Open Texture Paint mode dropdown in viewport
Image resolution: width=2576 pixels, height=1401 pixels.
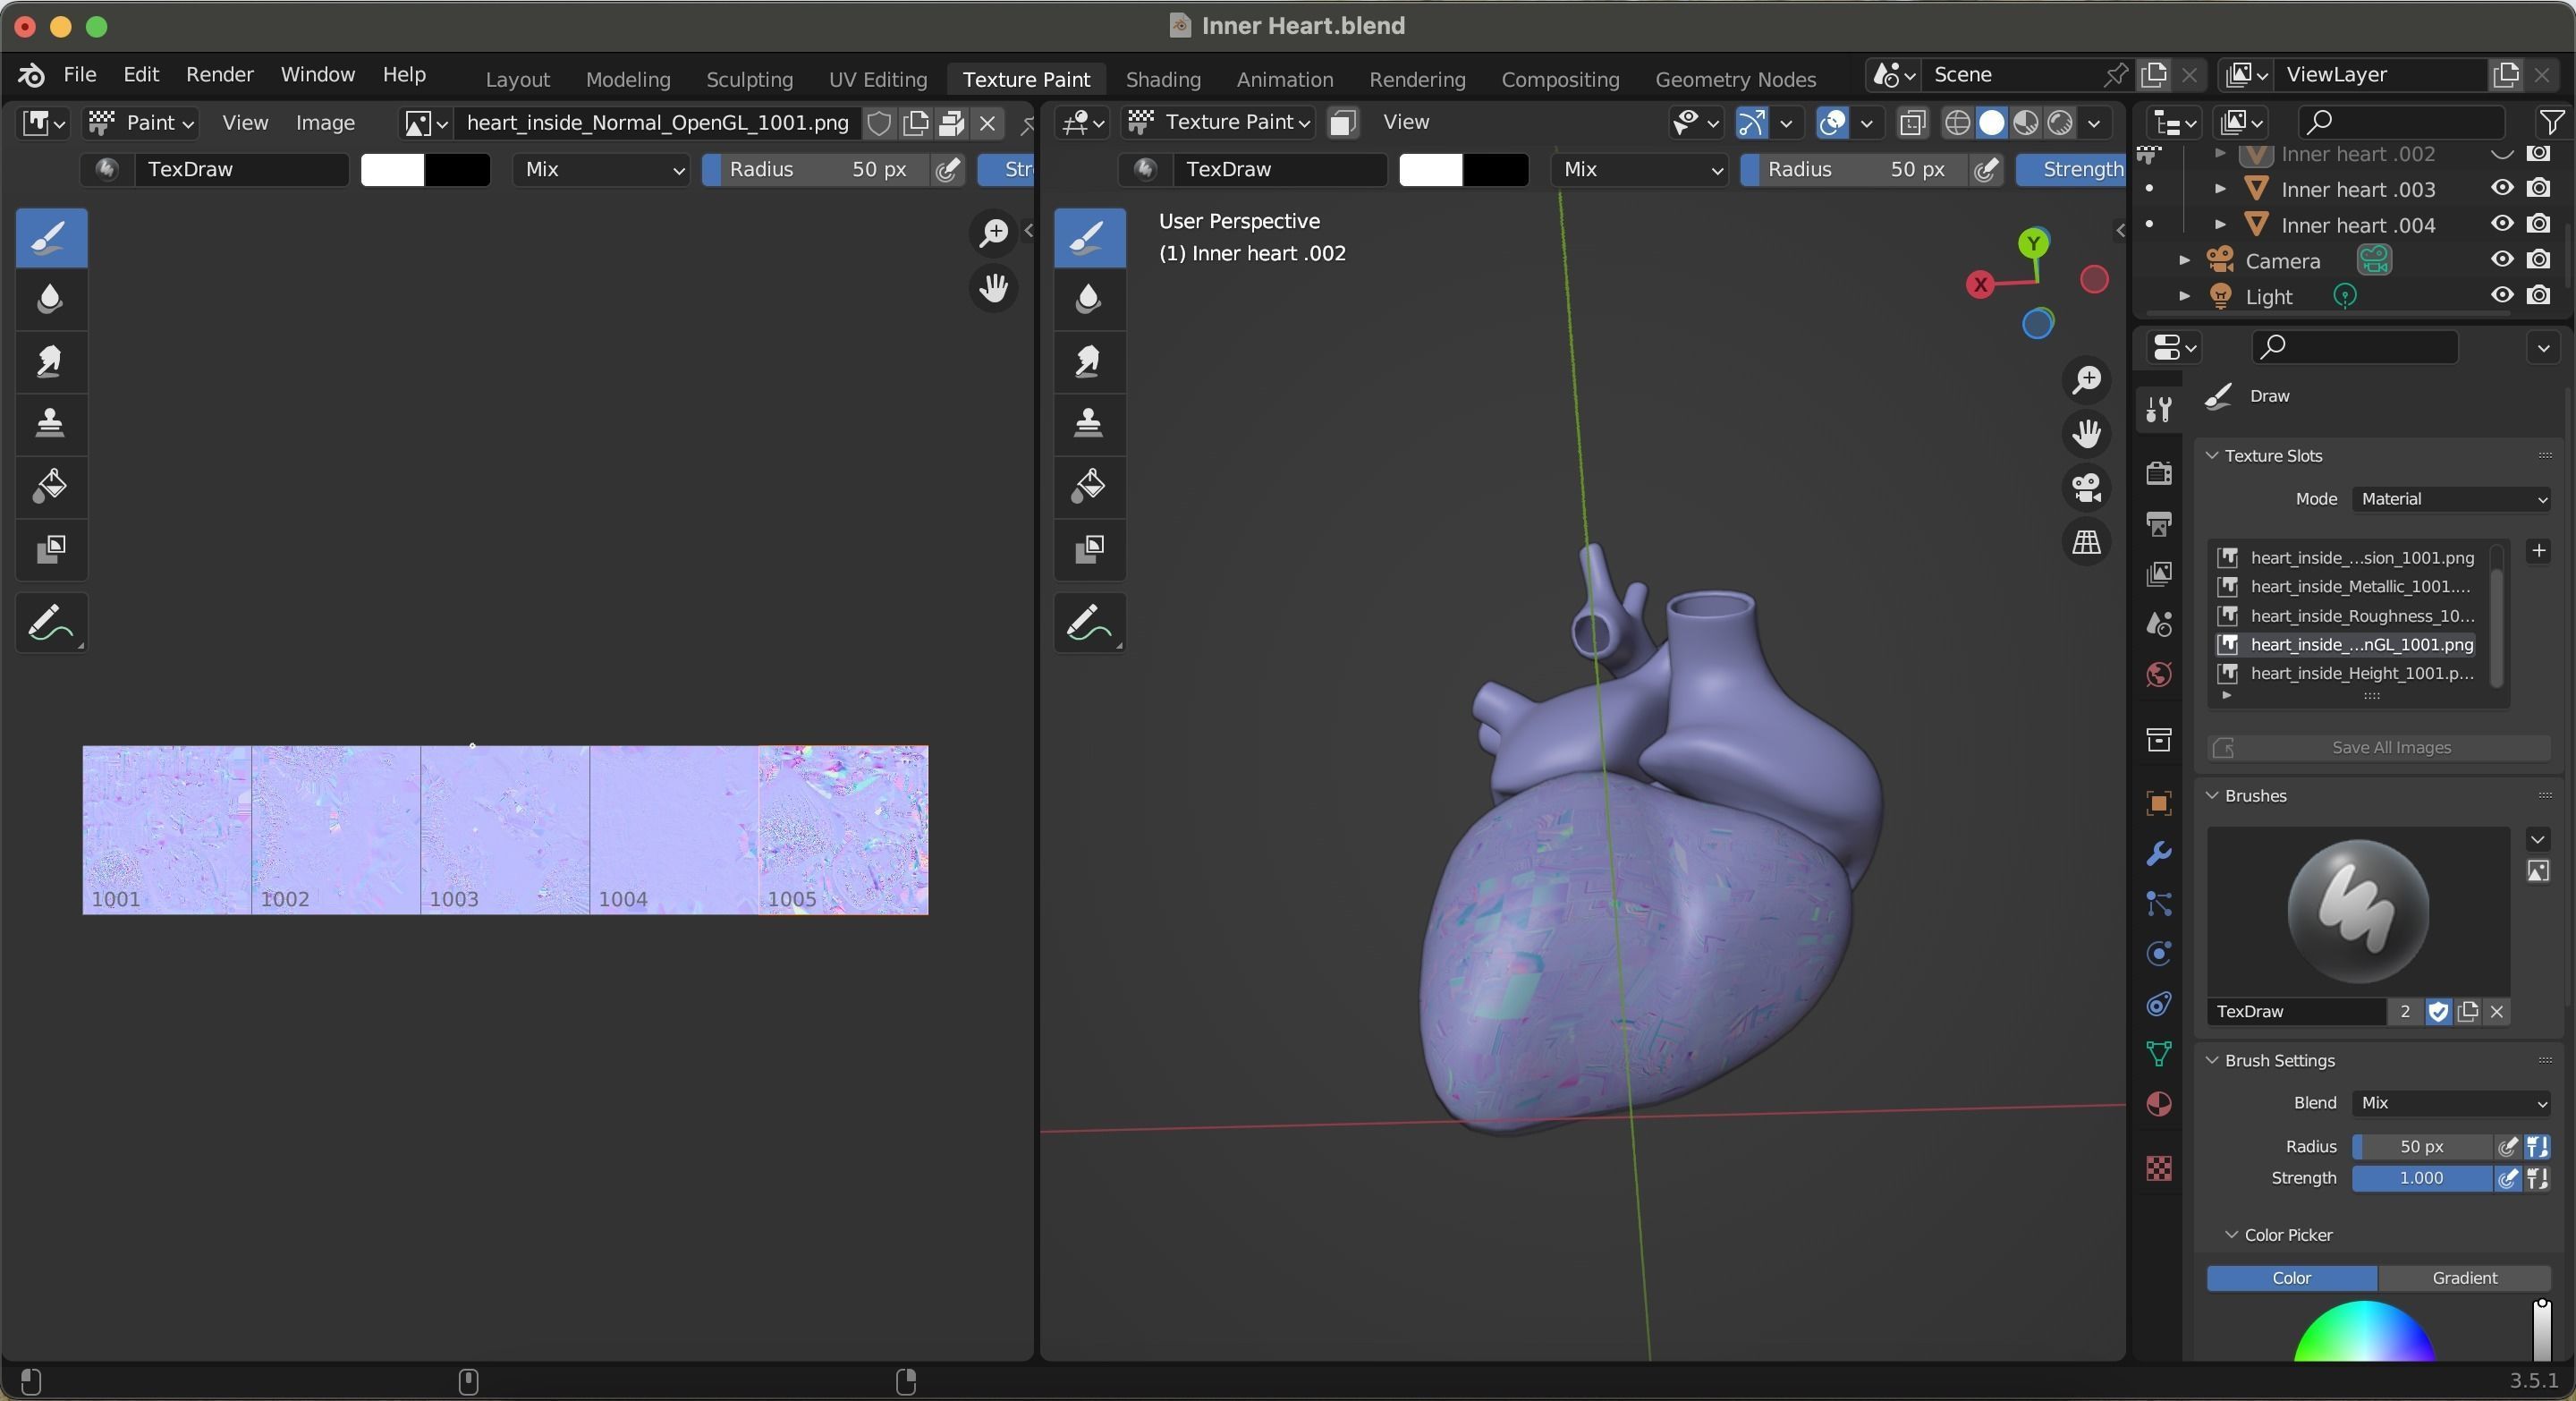pyautogui.click(x=1218, y=122)
